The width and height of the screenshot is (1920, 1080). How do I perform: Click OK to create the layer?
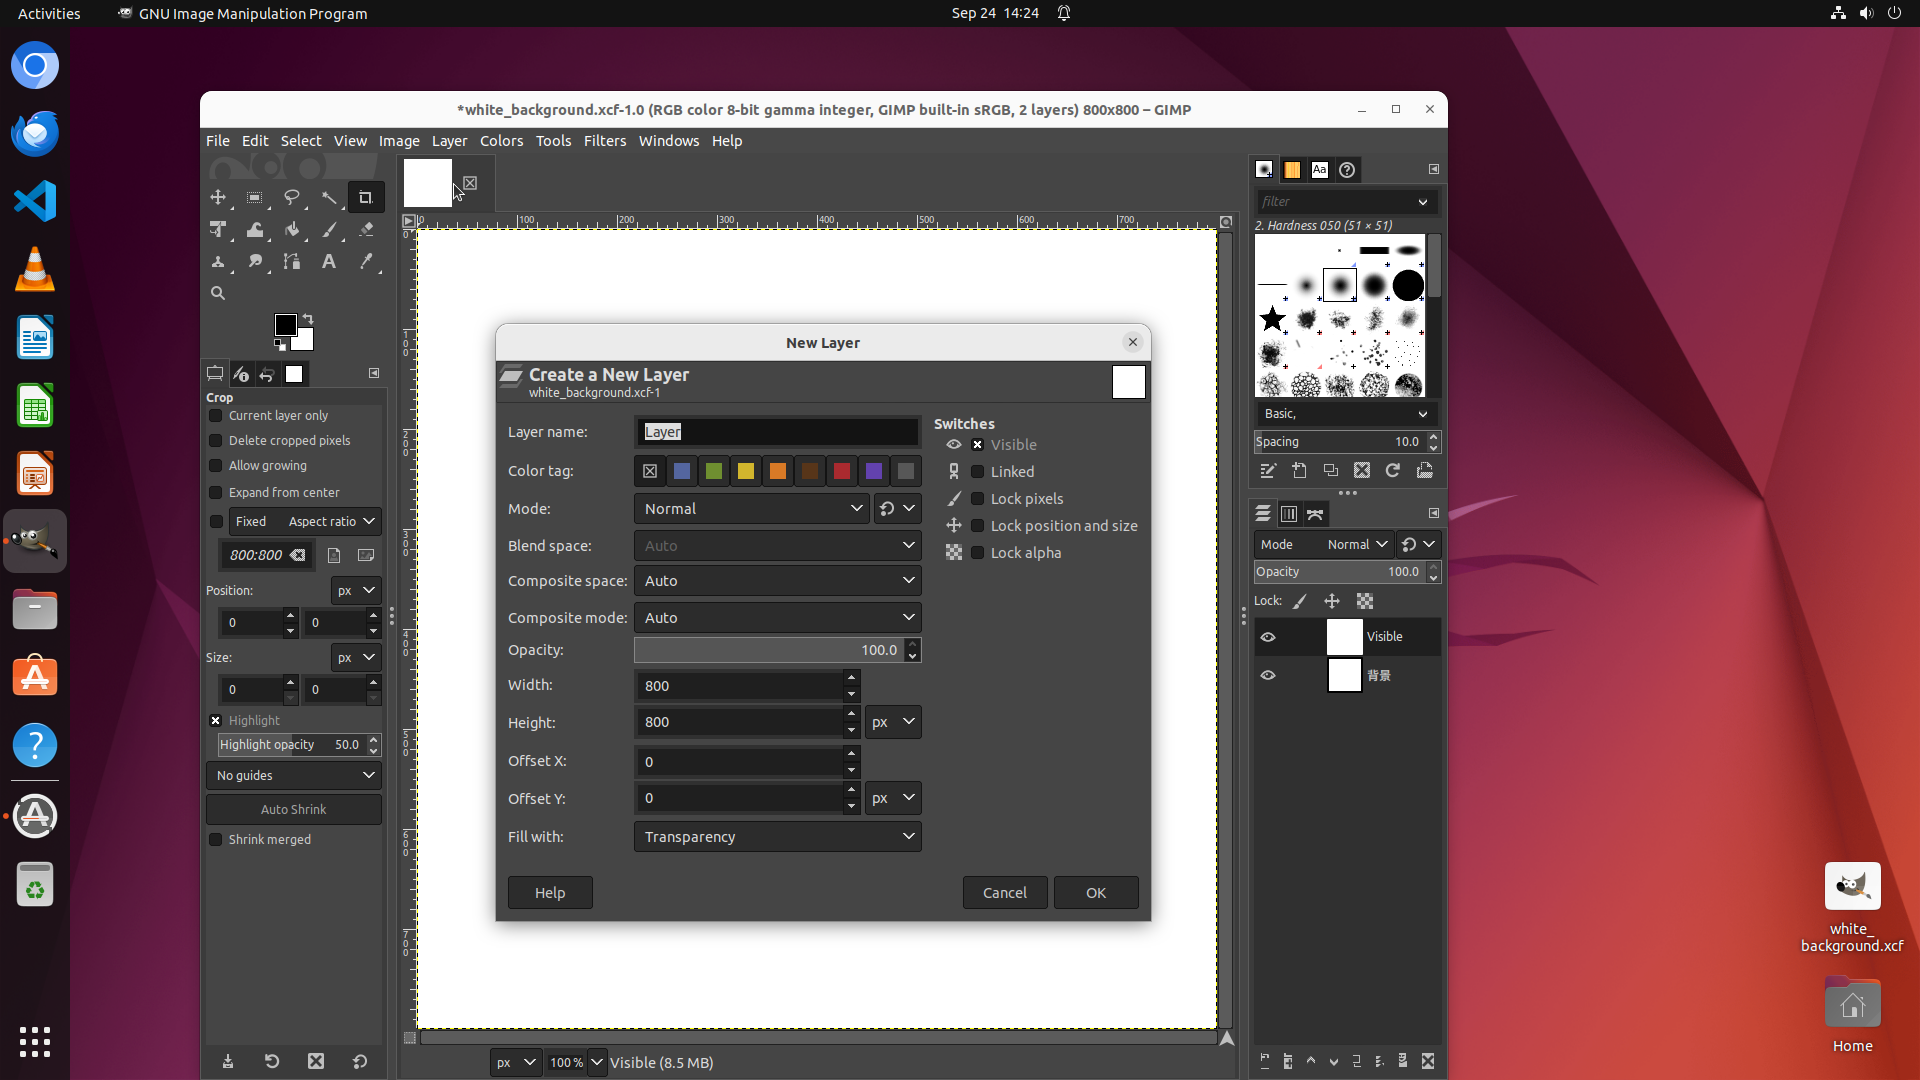coord(1096,893)
